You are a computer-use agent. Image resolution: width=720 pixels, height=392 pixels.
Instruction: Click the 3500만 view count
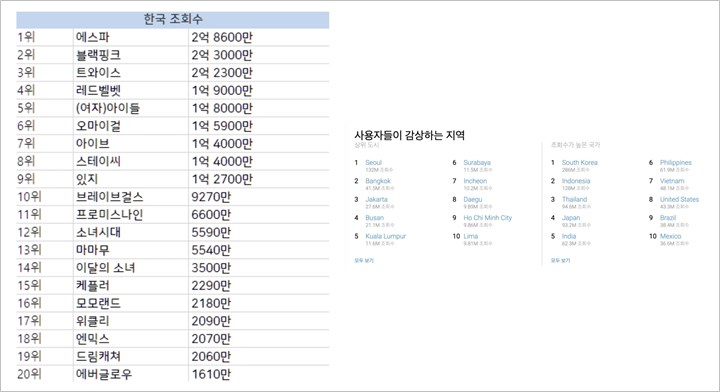pyautogui.click(x=211, y=268)
